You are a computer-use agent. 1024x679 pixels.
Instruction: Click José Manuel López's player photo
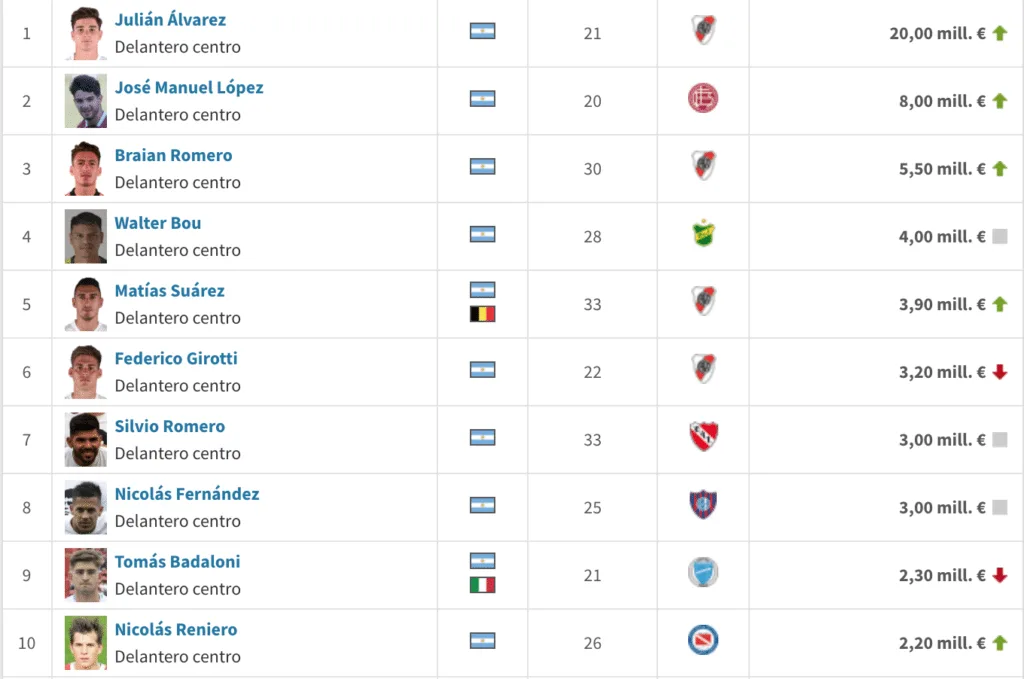(x=86, y=101)
